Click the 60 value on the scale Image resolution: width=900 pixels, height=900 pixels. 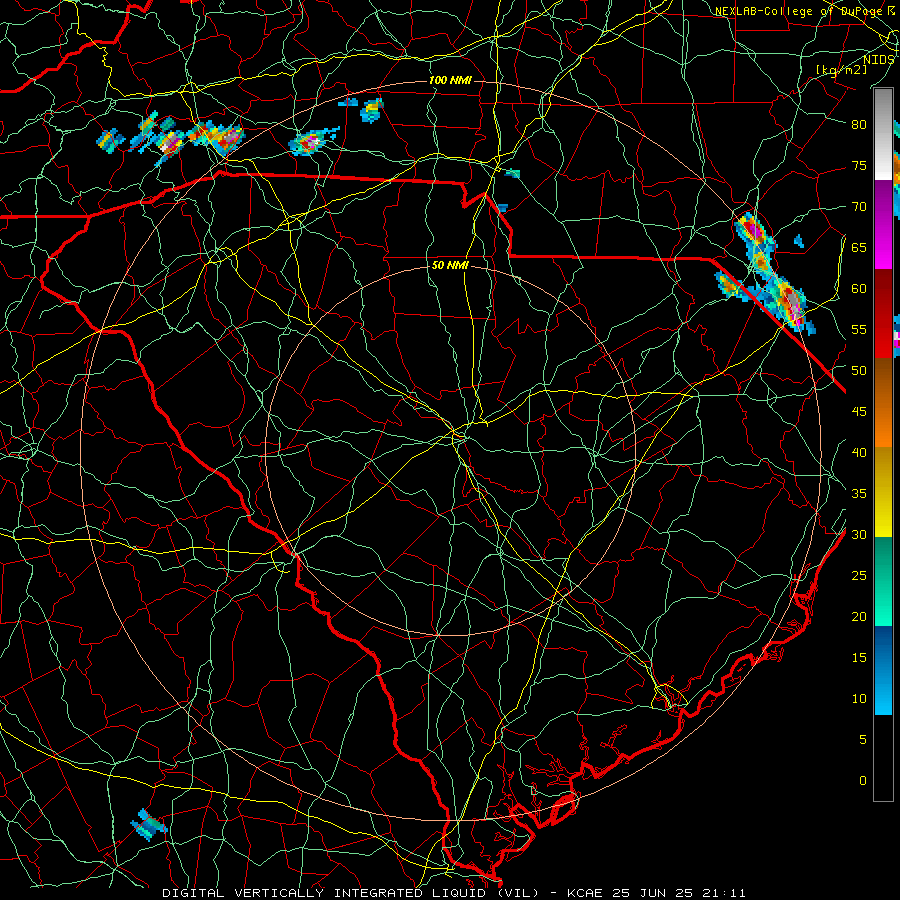859,289
